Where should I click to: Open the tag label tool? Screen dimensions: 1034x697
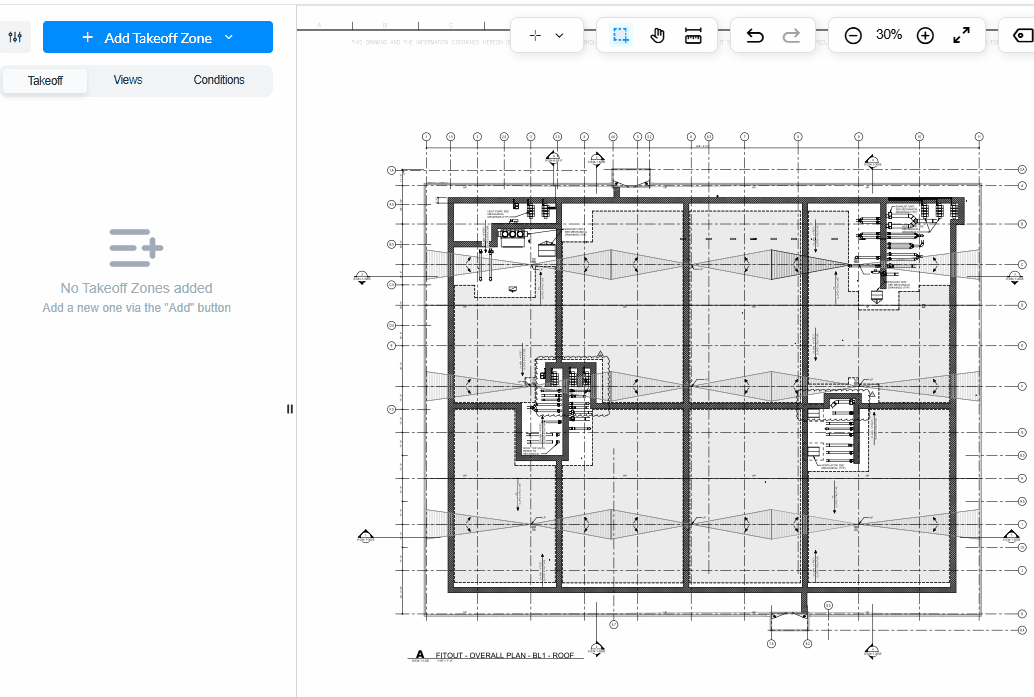click(1021, 36)
